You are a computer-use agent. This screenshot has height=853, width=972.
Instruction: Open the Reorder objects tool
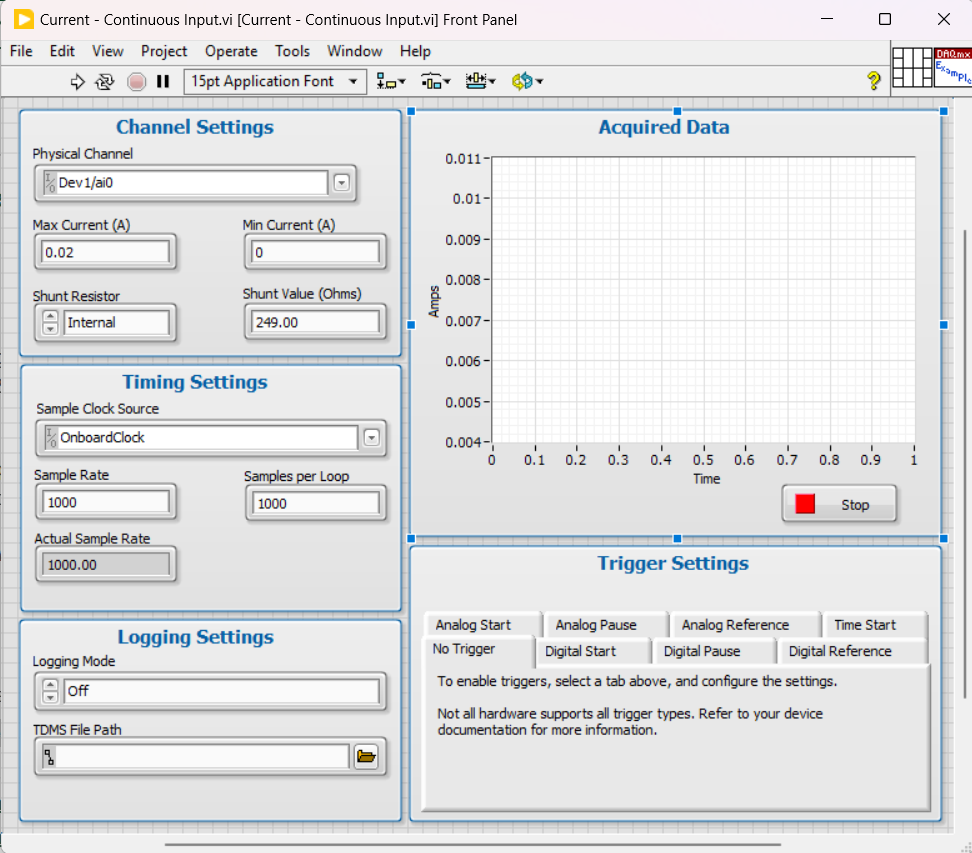click(528, 81)
